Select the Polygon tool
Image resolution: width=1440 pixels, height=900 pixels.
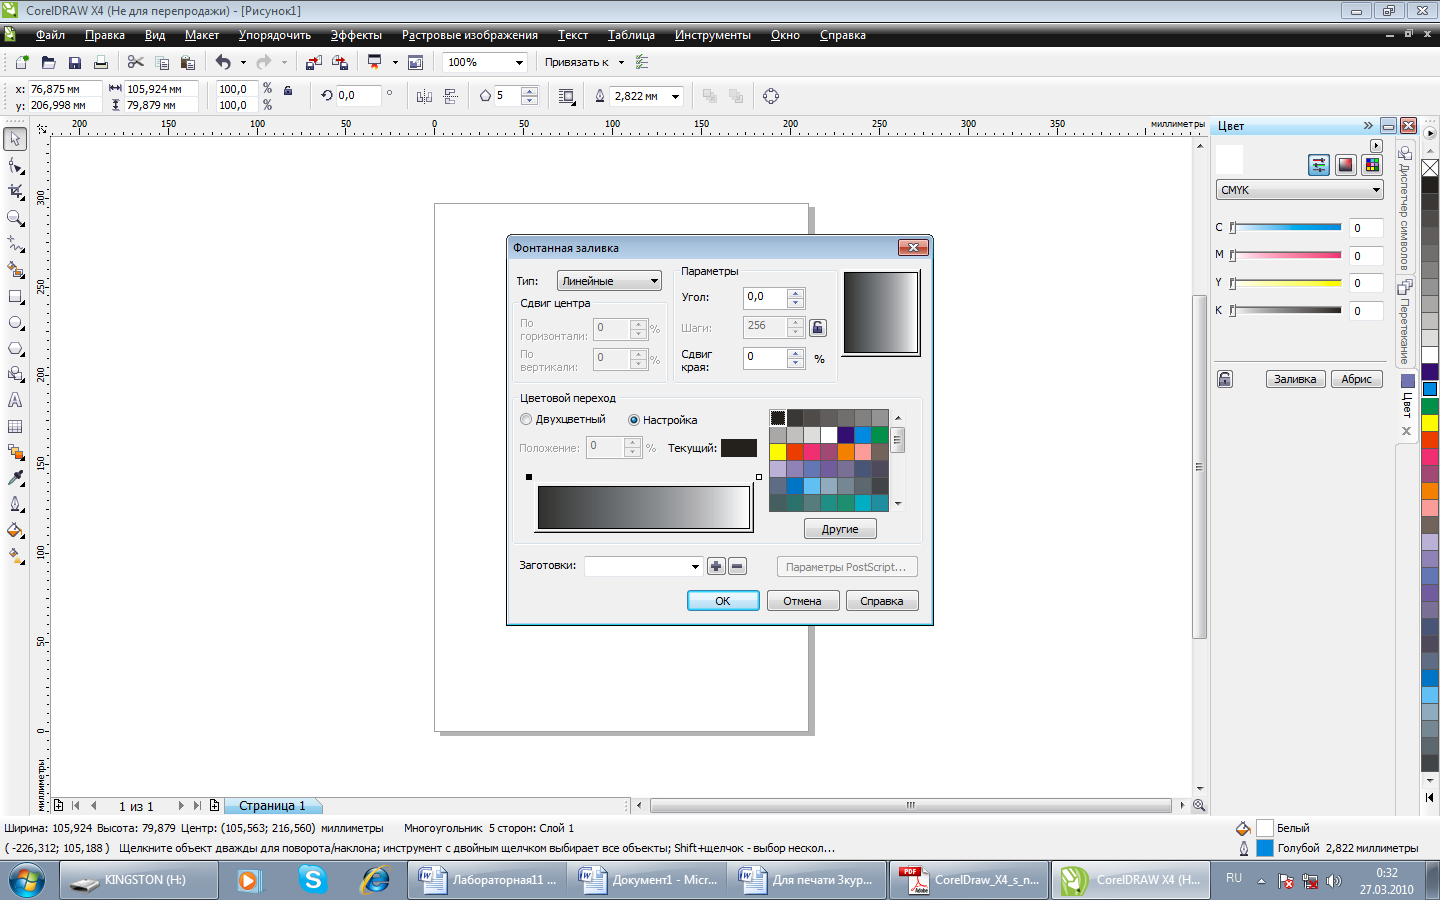(x=15, y=348)
